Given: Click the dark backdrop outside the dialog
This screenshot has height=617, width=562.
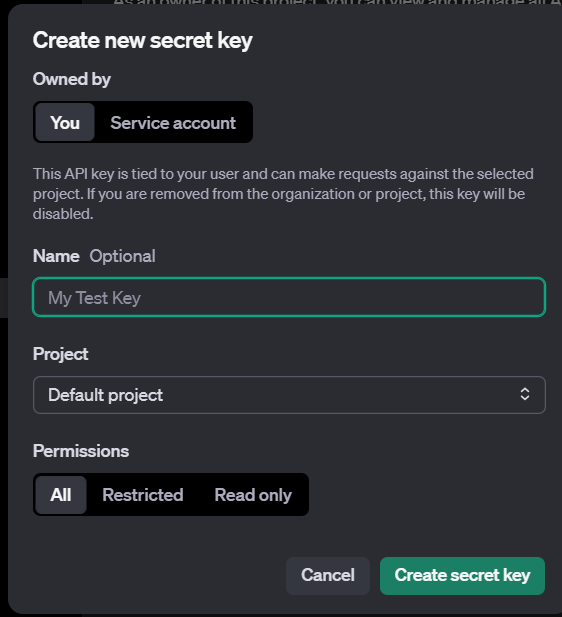Looking at the screenshot, I should point(4,157).
